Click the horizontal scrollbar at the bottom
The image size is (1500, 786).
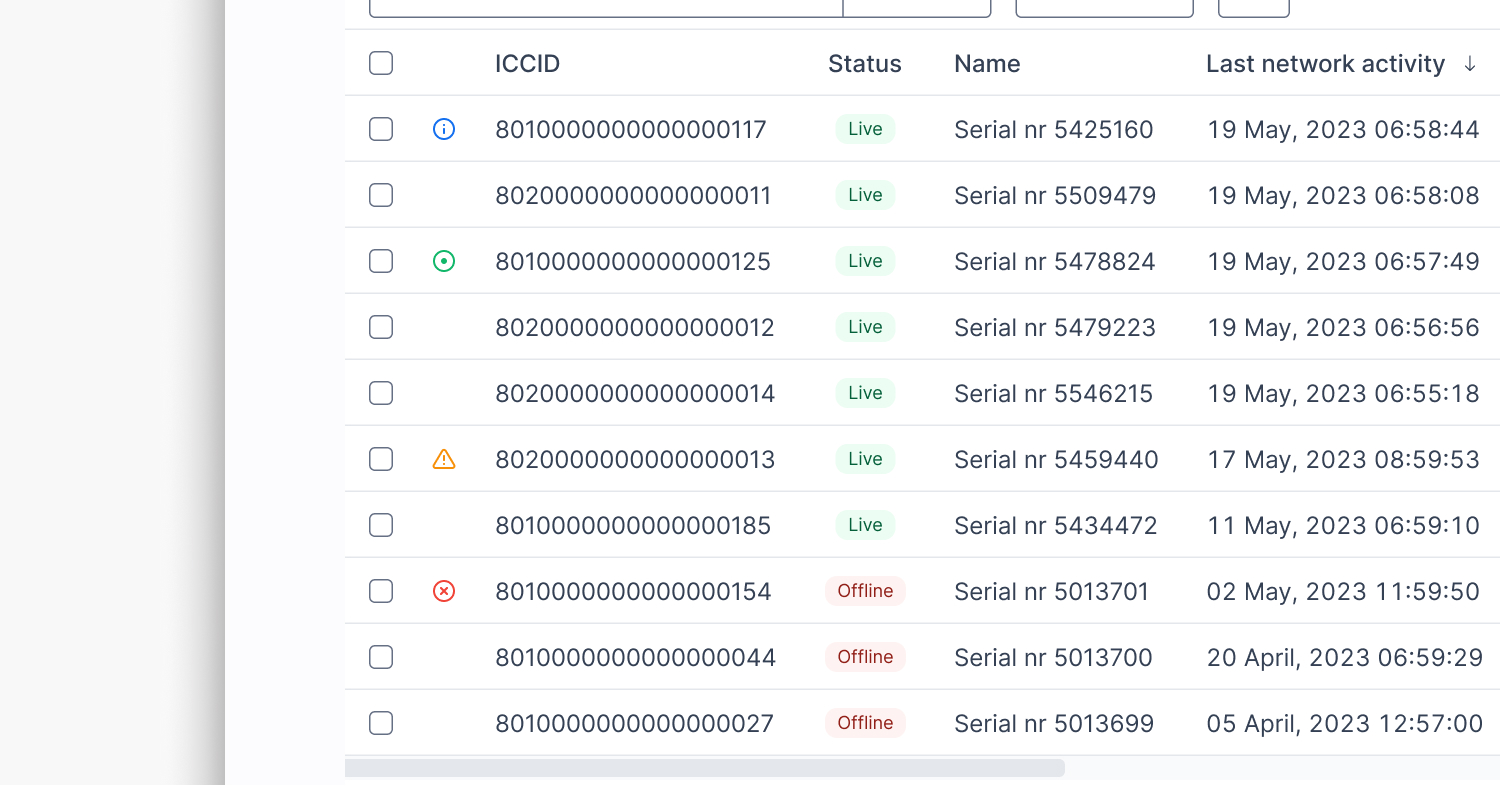pos(705,768)
